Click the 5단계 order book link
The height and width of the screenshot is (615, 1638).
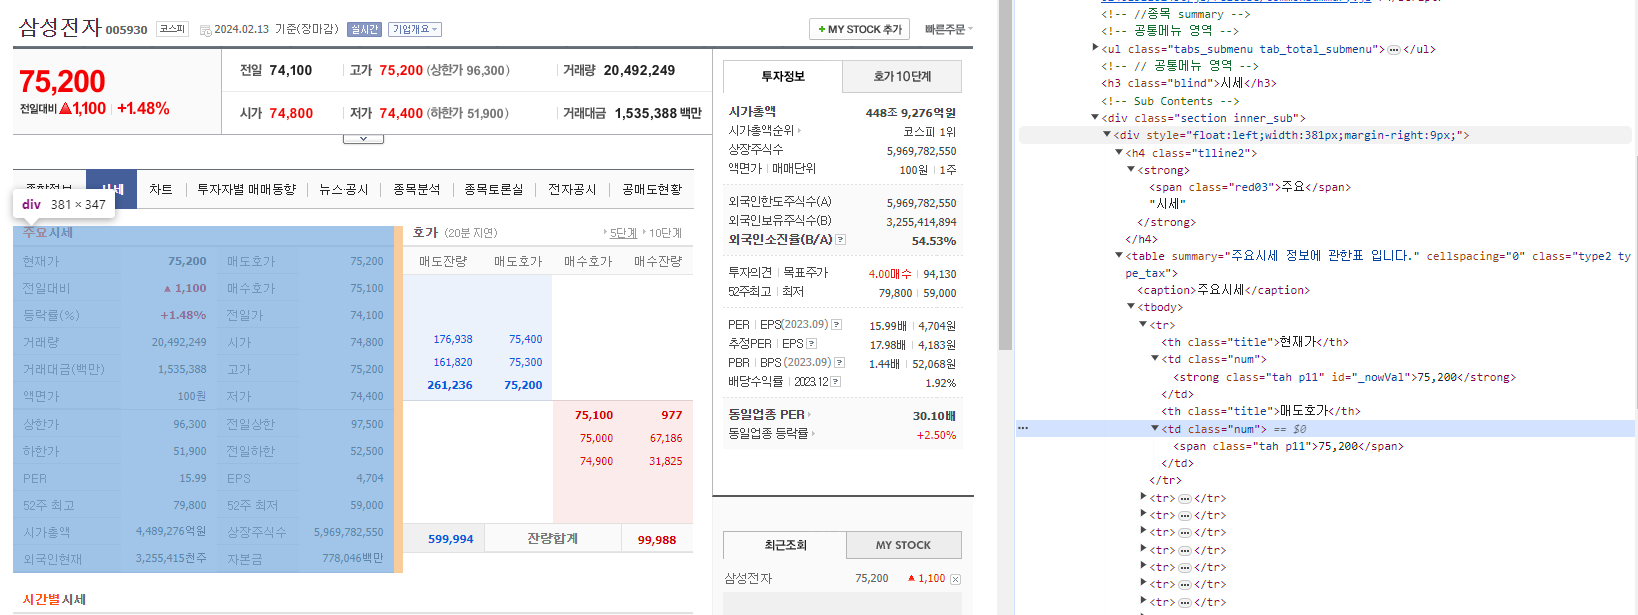click(623, 233)
